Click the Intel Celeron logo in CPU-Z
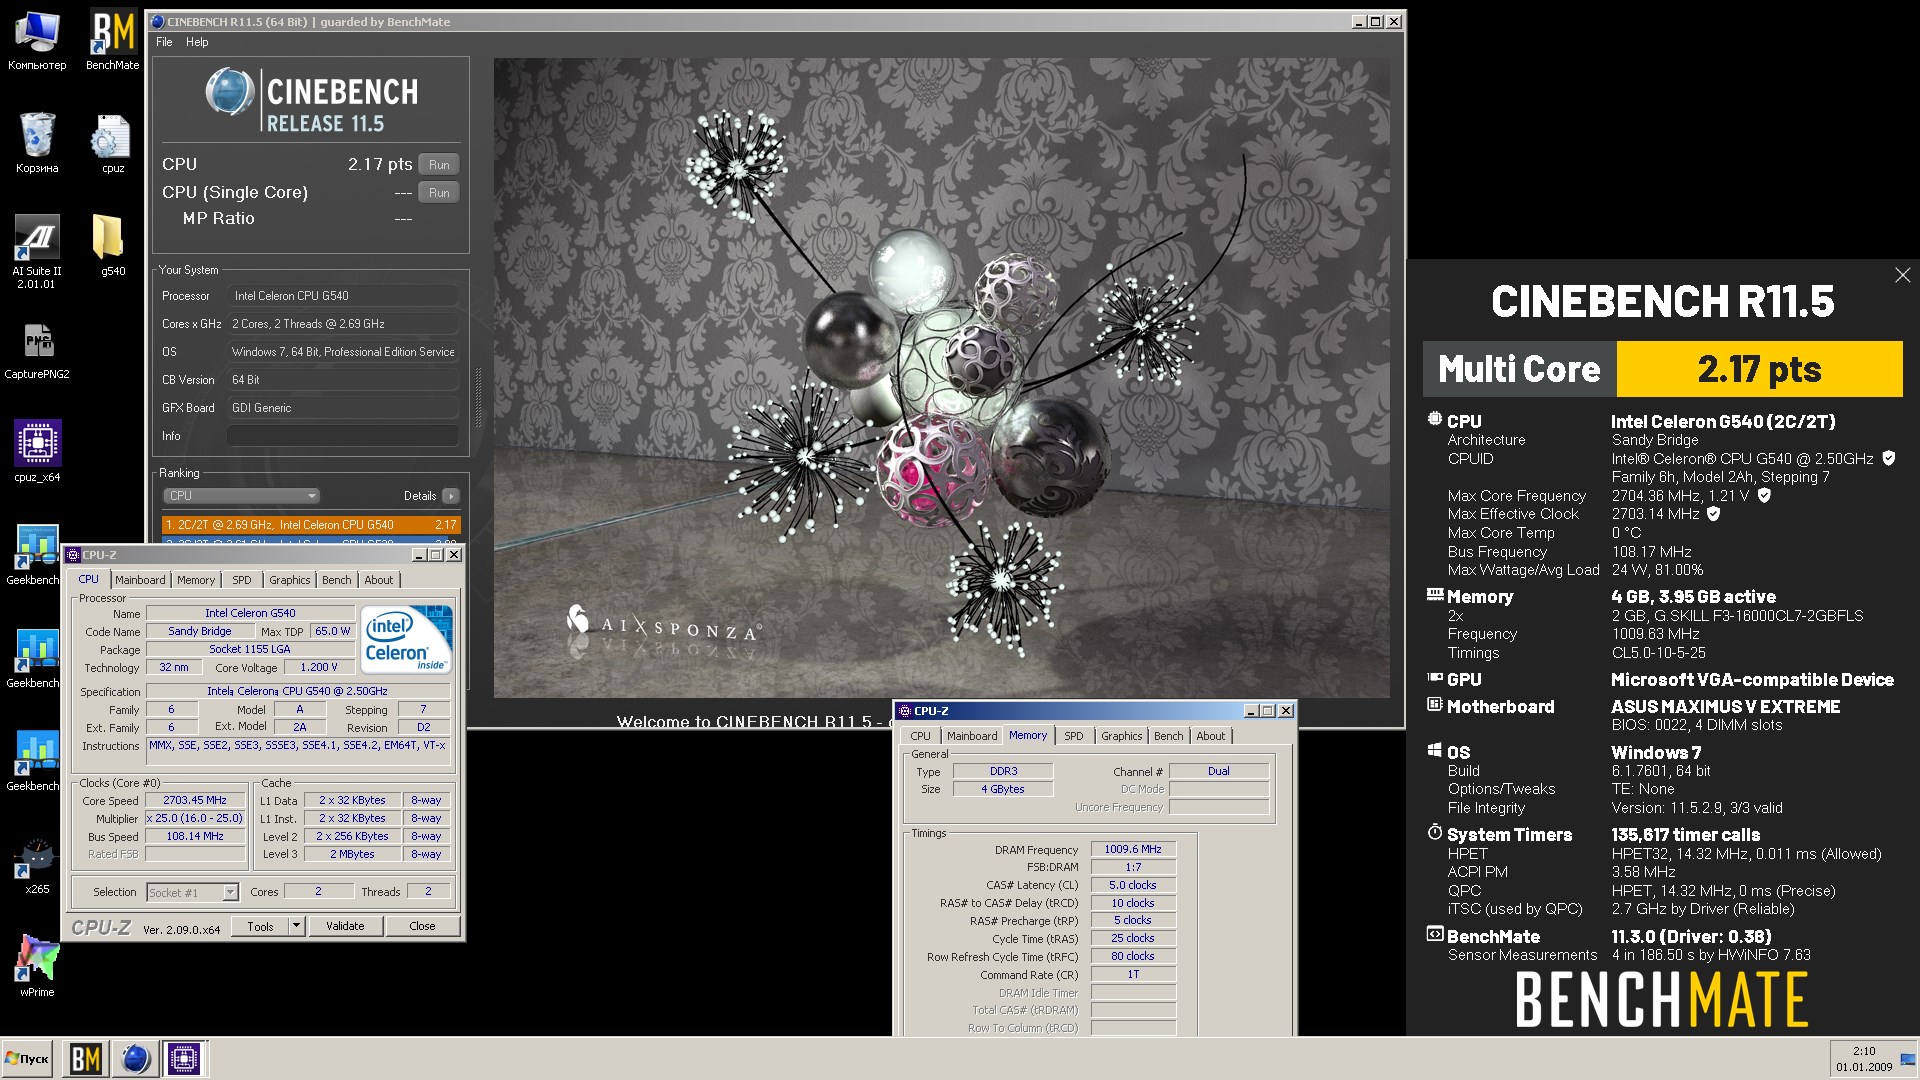Viewport: 1920px width, 1080px height. [406, 639]
